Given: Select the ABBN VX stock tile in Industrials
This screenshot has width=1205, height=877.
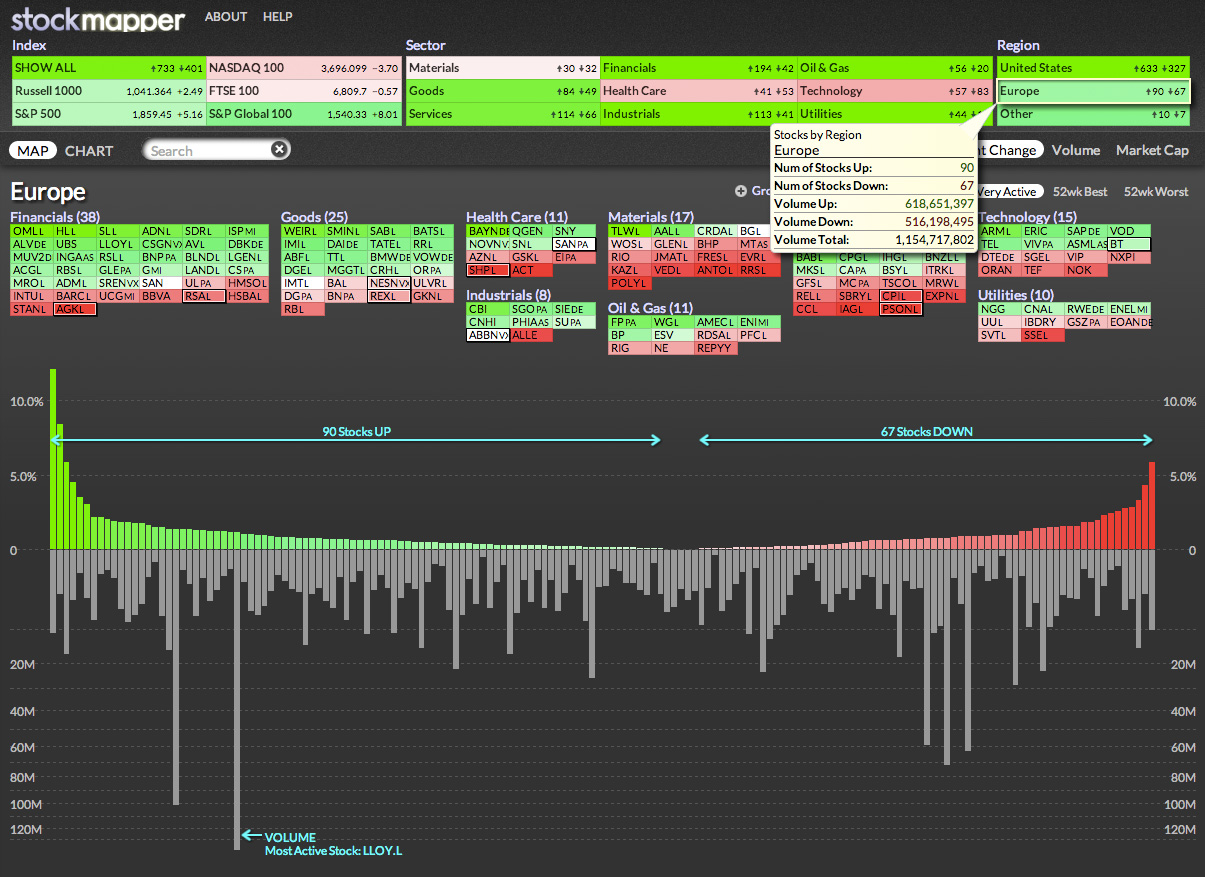Looking at the screenshot, I should [x=488, y=335].
